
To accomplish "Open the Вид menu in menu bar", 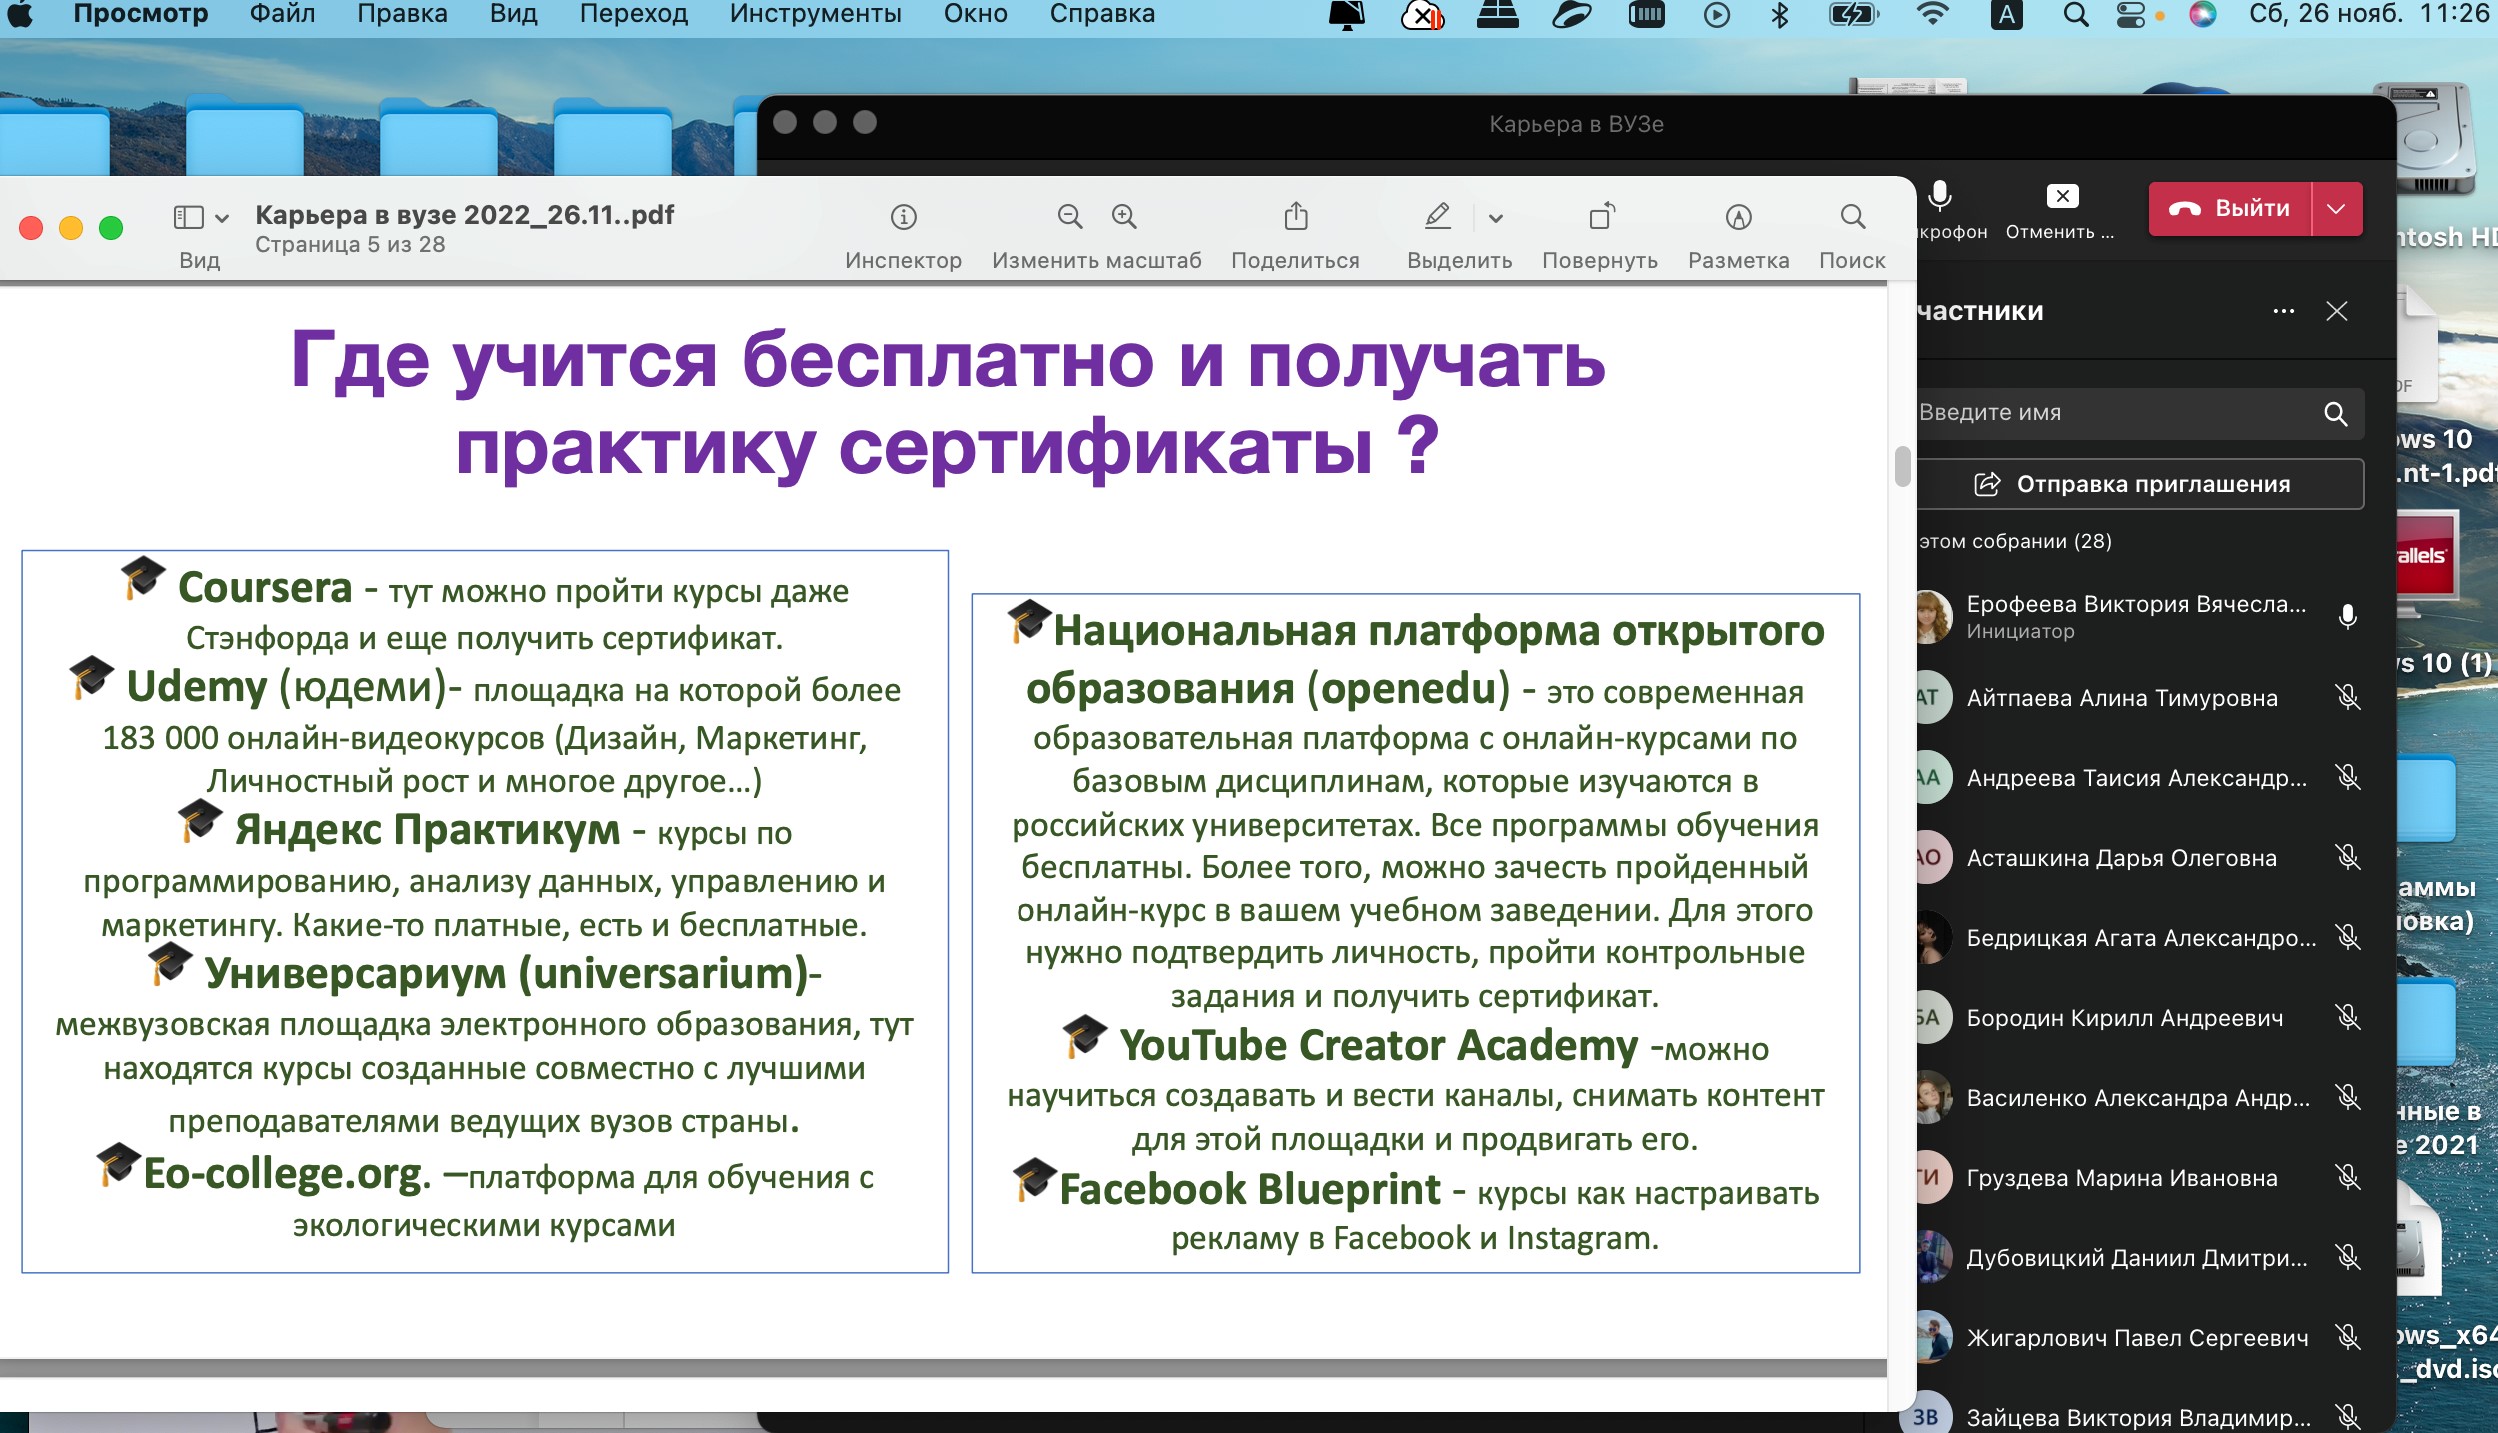I will pyautogui.click(x=513, y=14).
